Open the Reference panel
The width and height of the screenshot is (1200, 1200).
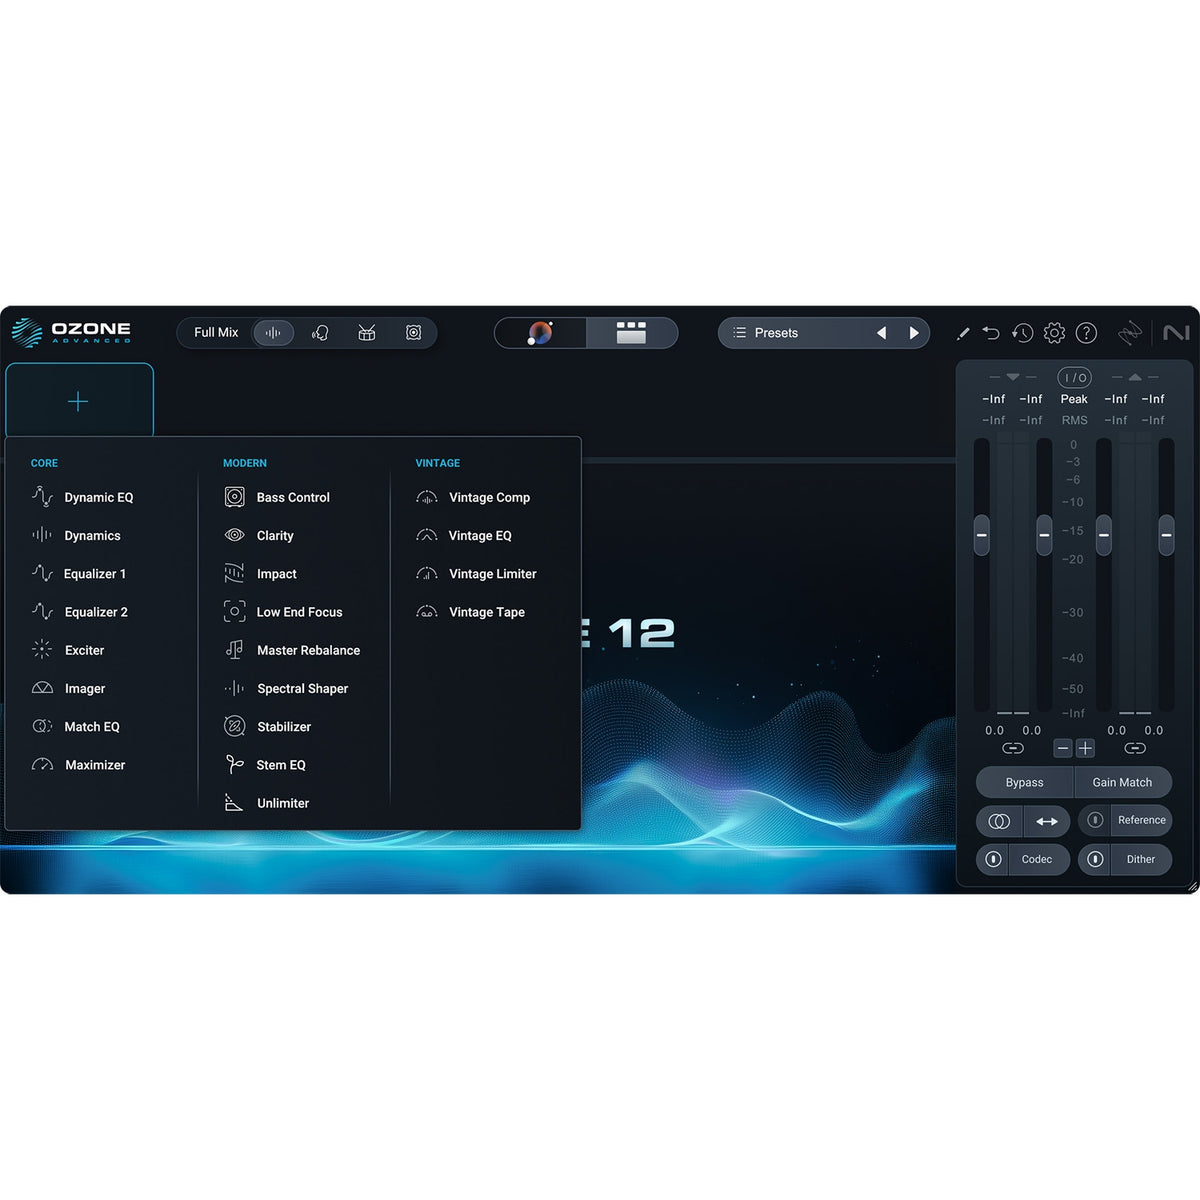(x=1142, y=820)
